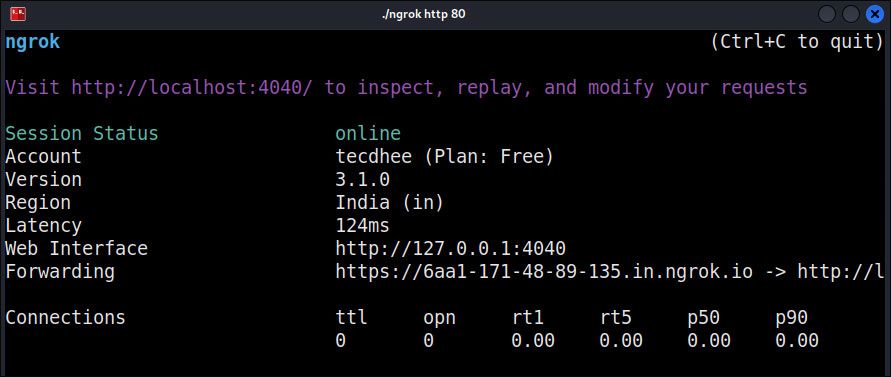Viewport: 891px width, 377px height.
Task: Select the rt5 value '0.00'
Action: (x=621, y=341)
